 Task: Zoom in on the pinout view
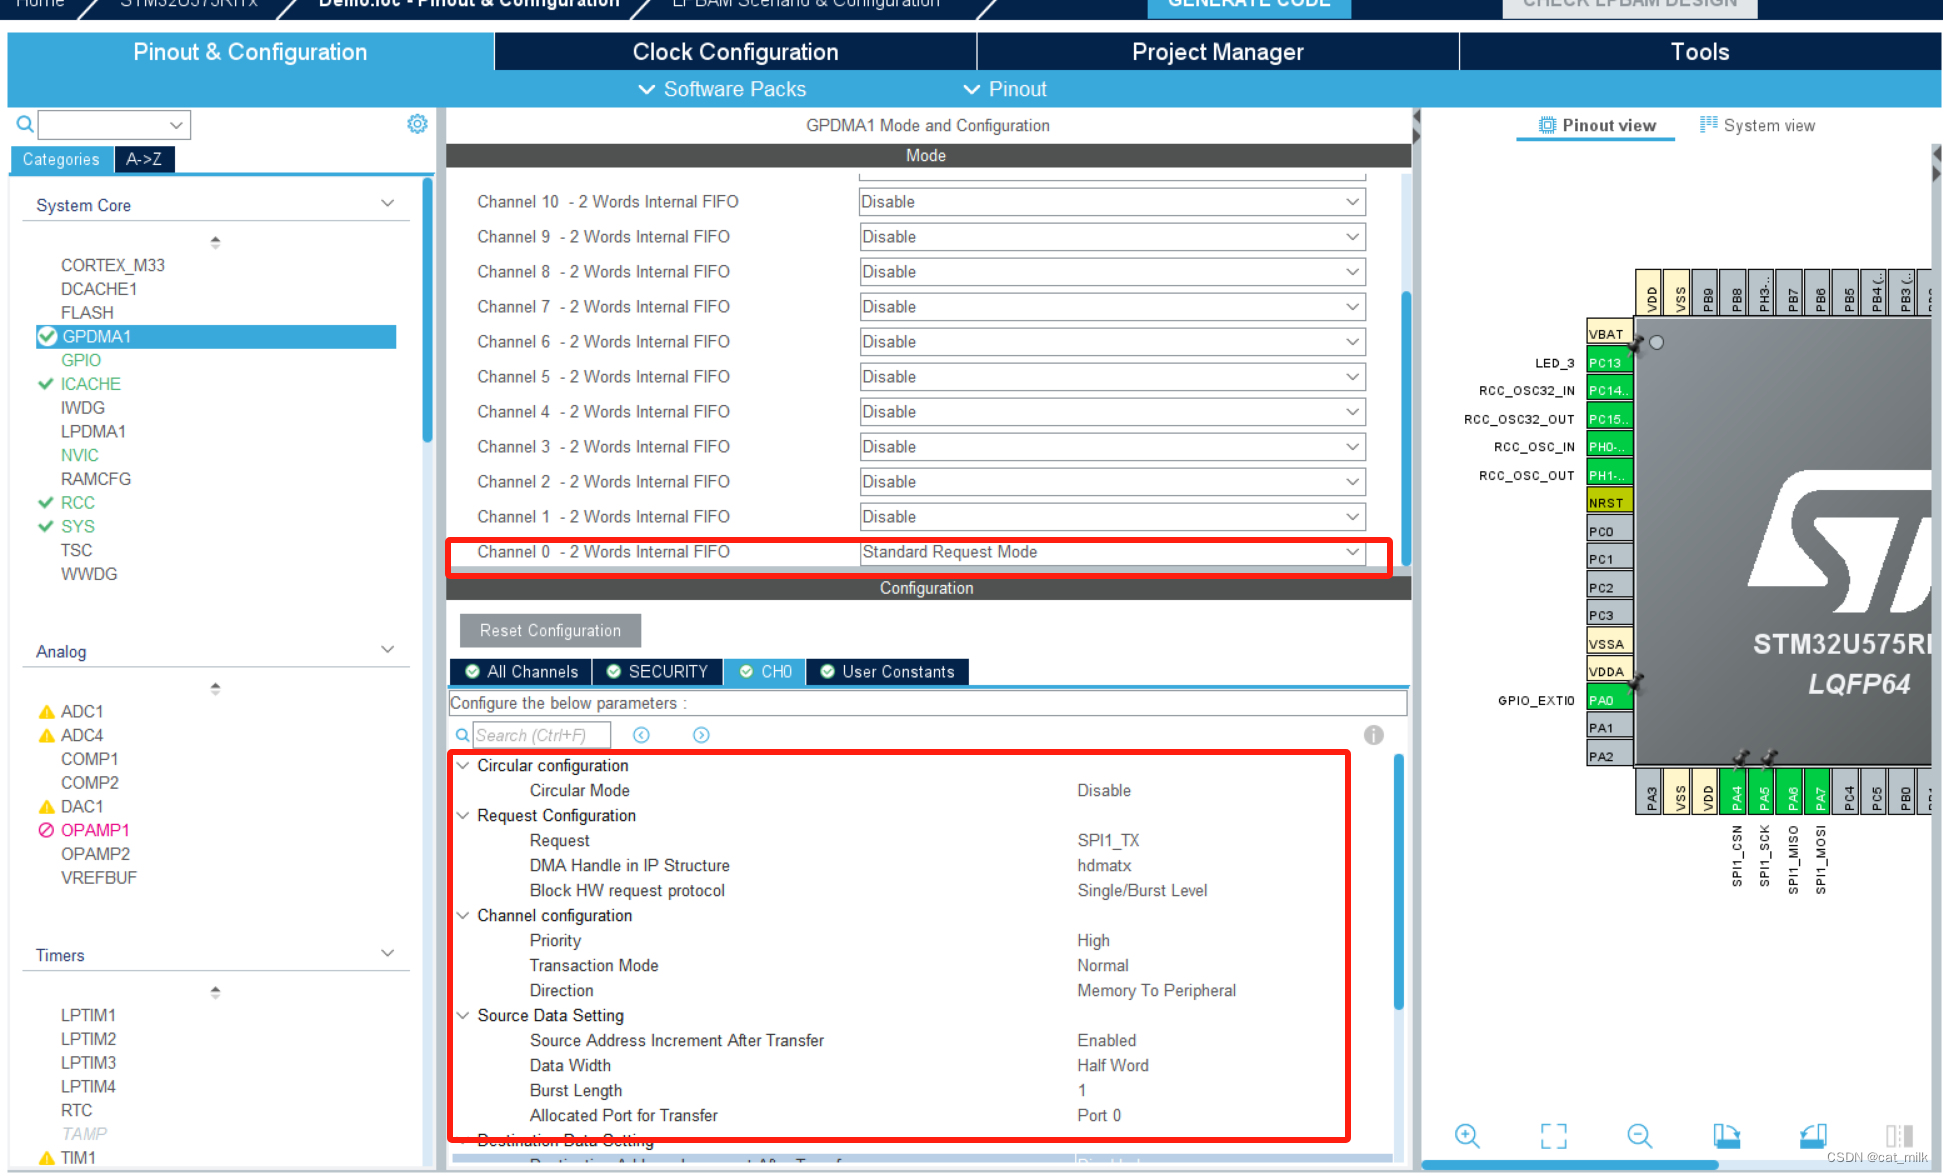coord(1467,1135)
